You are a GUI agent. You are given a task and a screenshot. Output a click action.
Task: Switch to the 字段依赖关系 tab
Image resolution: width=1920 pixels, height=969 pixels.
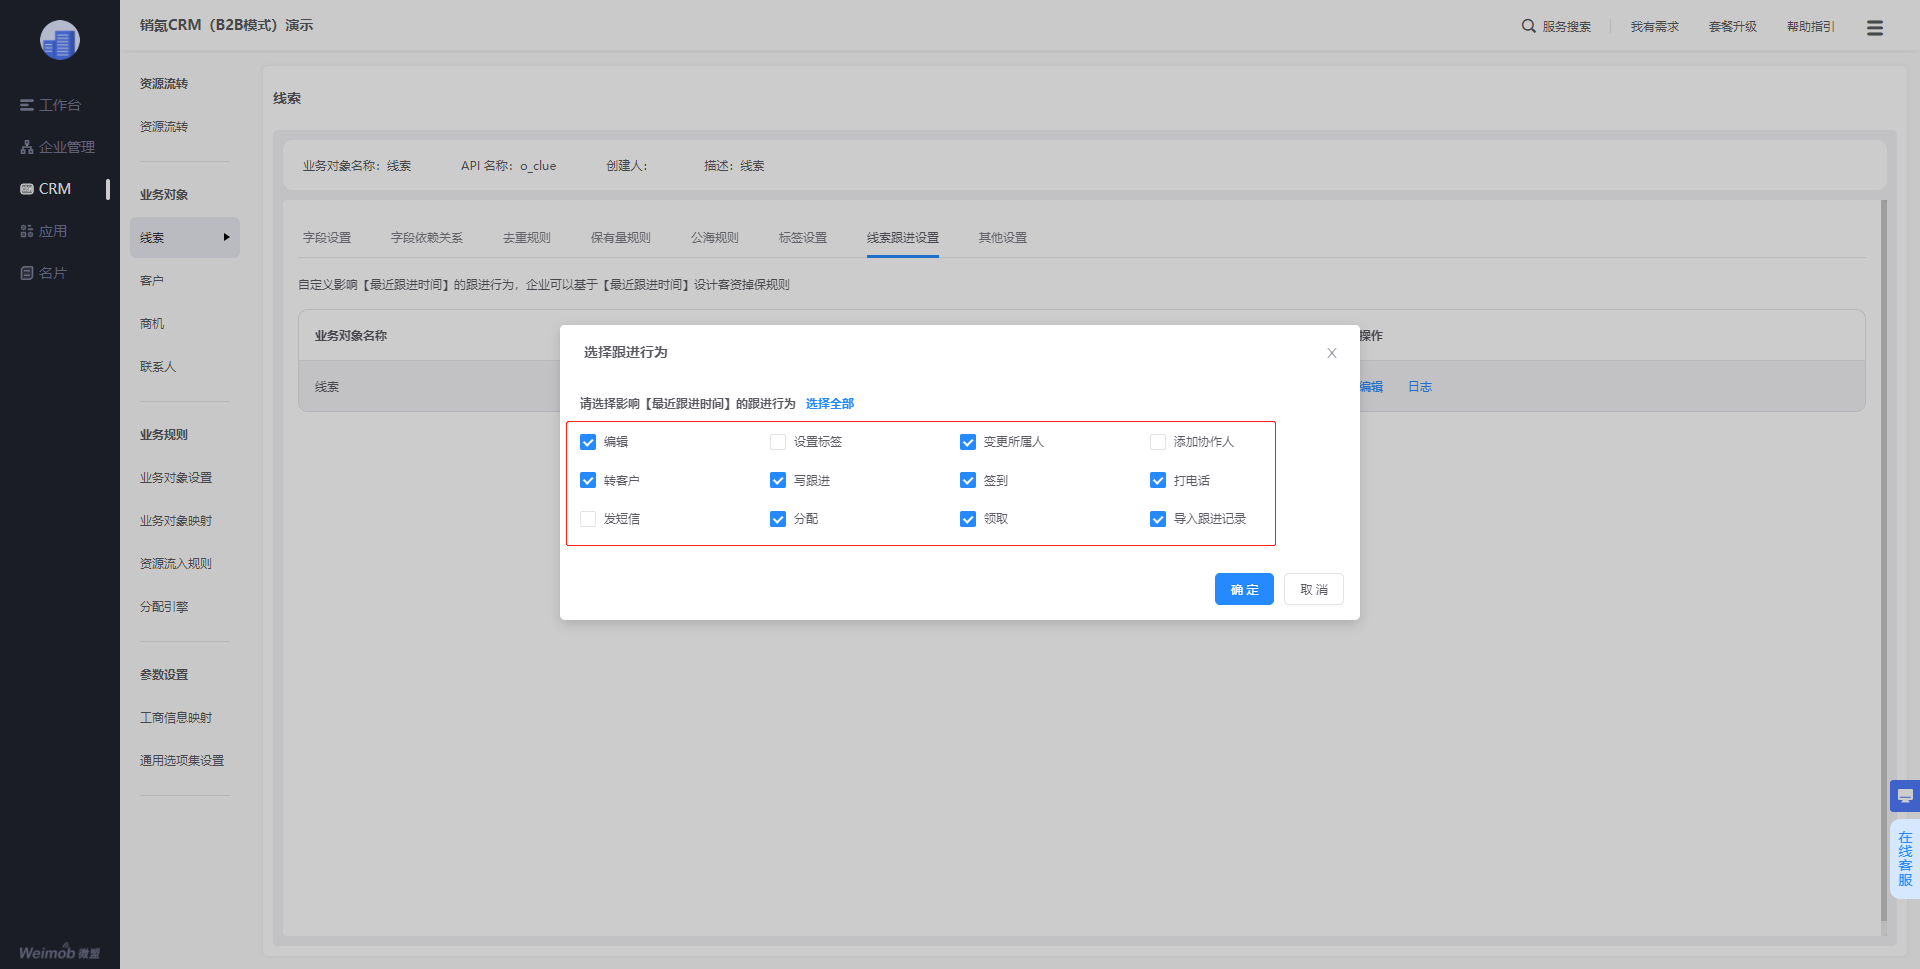427,238
